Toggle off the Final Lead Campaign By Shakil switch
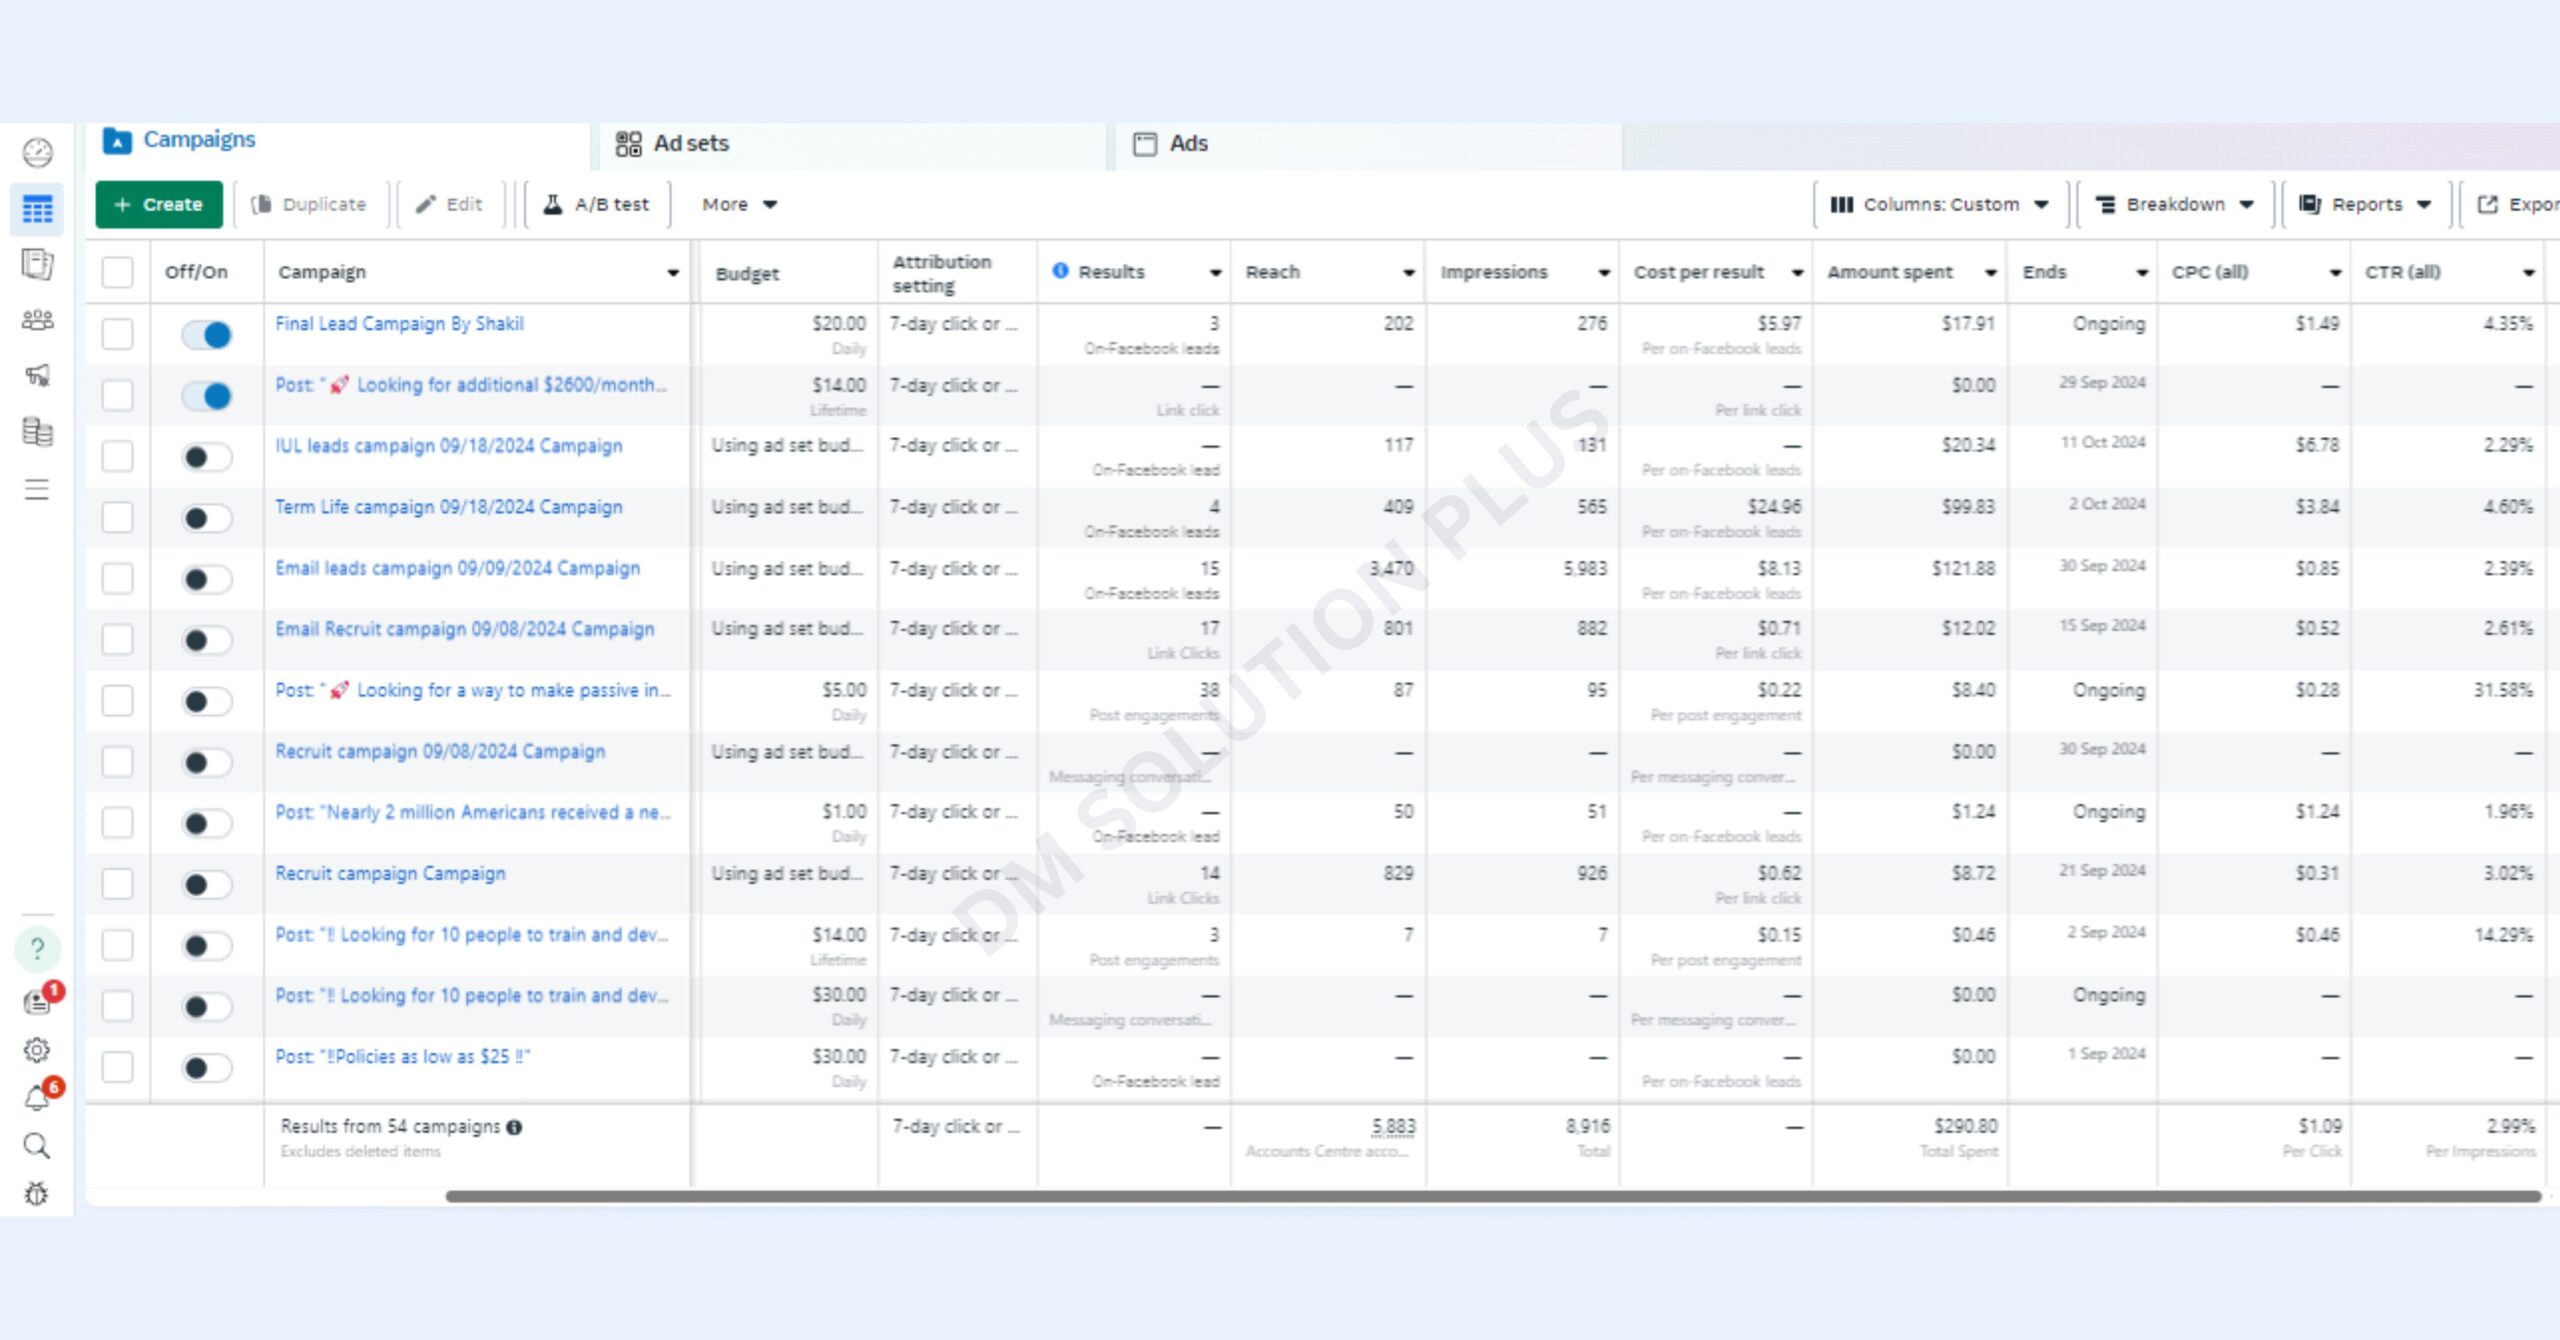 (207, 335)
